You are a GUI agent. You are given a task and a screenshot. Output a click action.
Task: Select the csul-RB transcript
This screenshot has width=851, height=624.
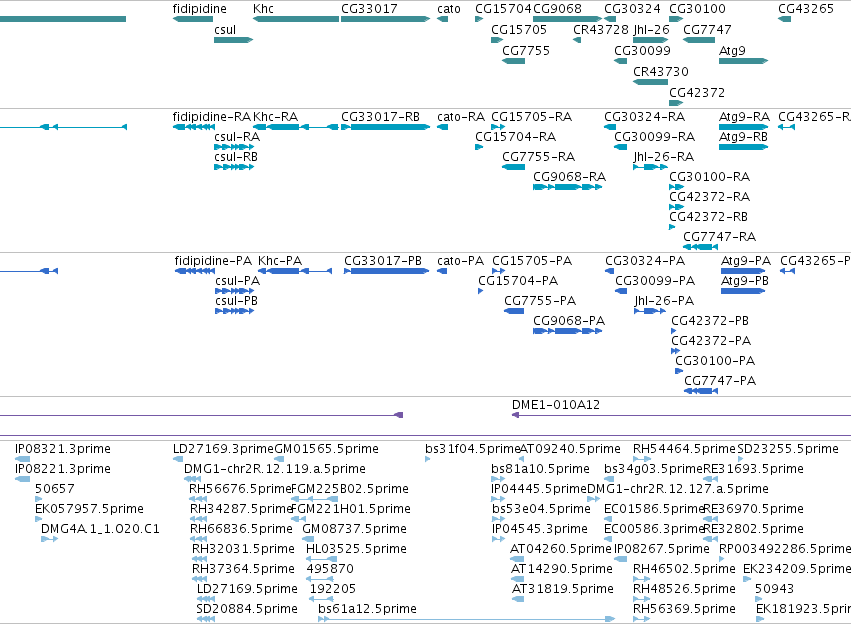tap(233, 167)
